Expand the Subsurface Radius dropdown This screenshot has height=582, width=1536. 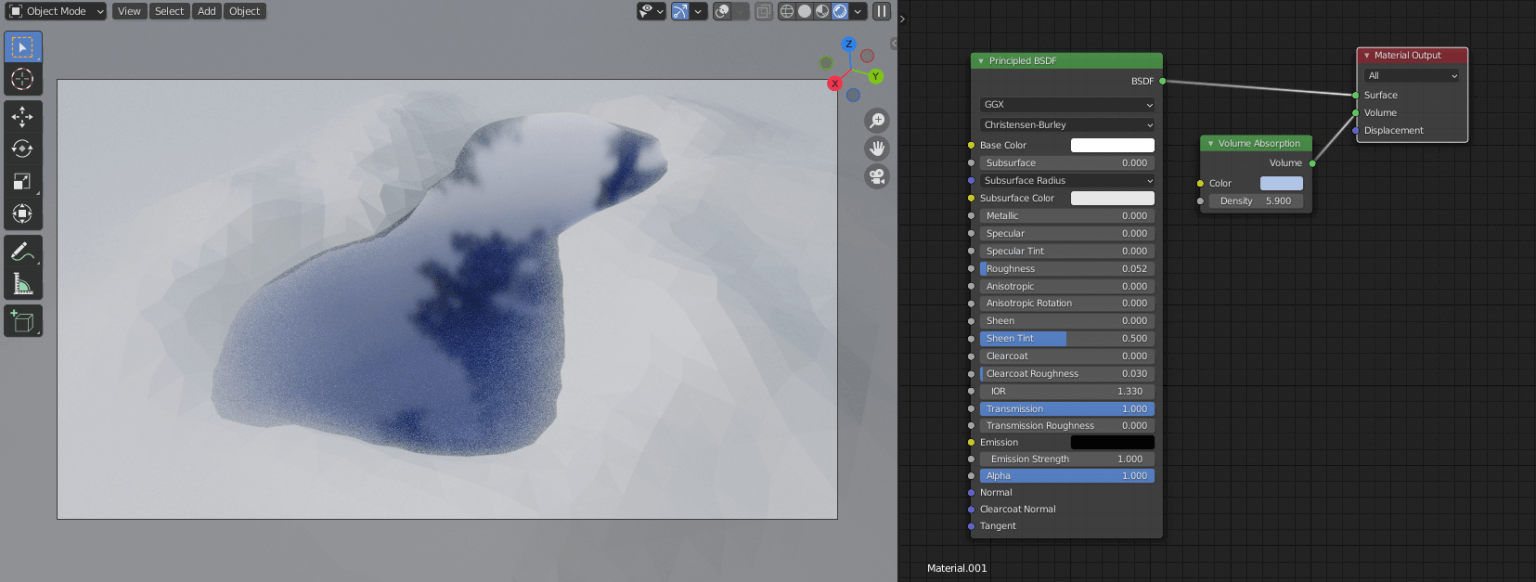(x=1067, y=181)
